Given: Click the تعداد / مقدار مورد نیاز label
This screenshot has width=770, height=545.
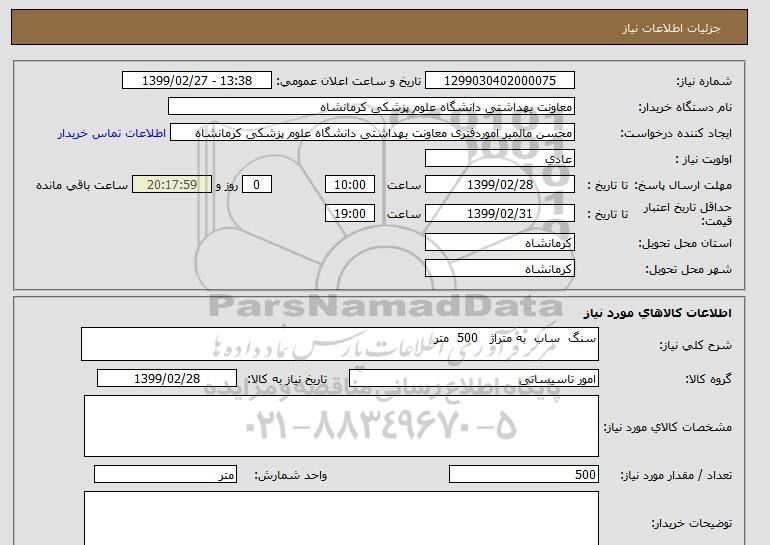Looking at the screenshot, I should 676,475.
